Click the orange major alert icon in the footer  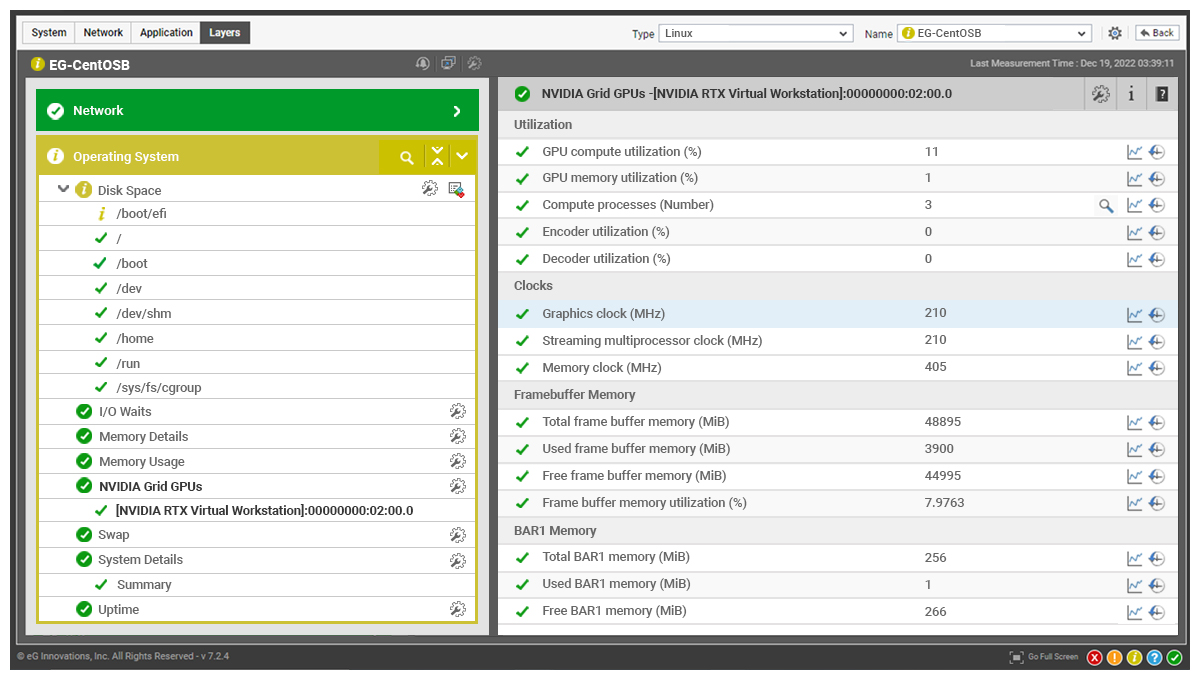(1114, 657)
